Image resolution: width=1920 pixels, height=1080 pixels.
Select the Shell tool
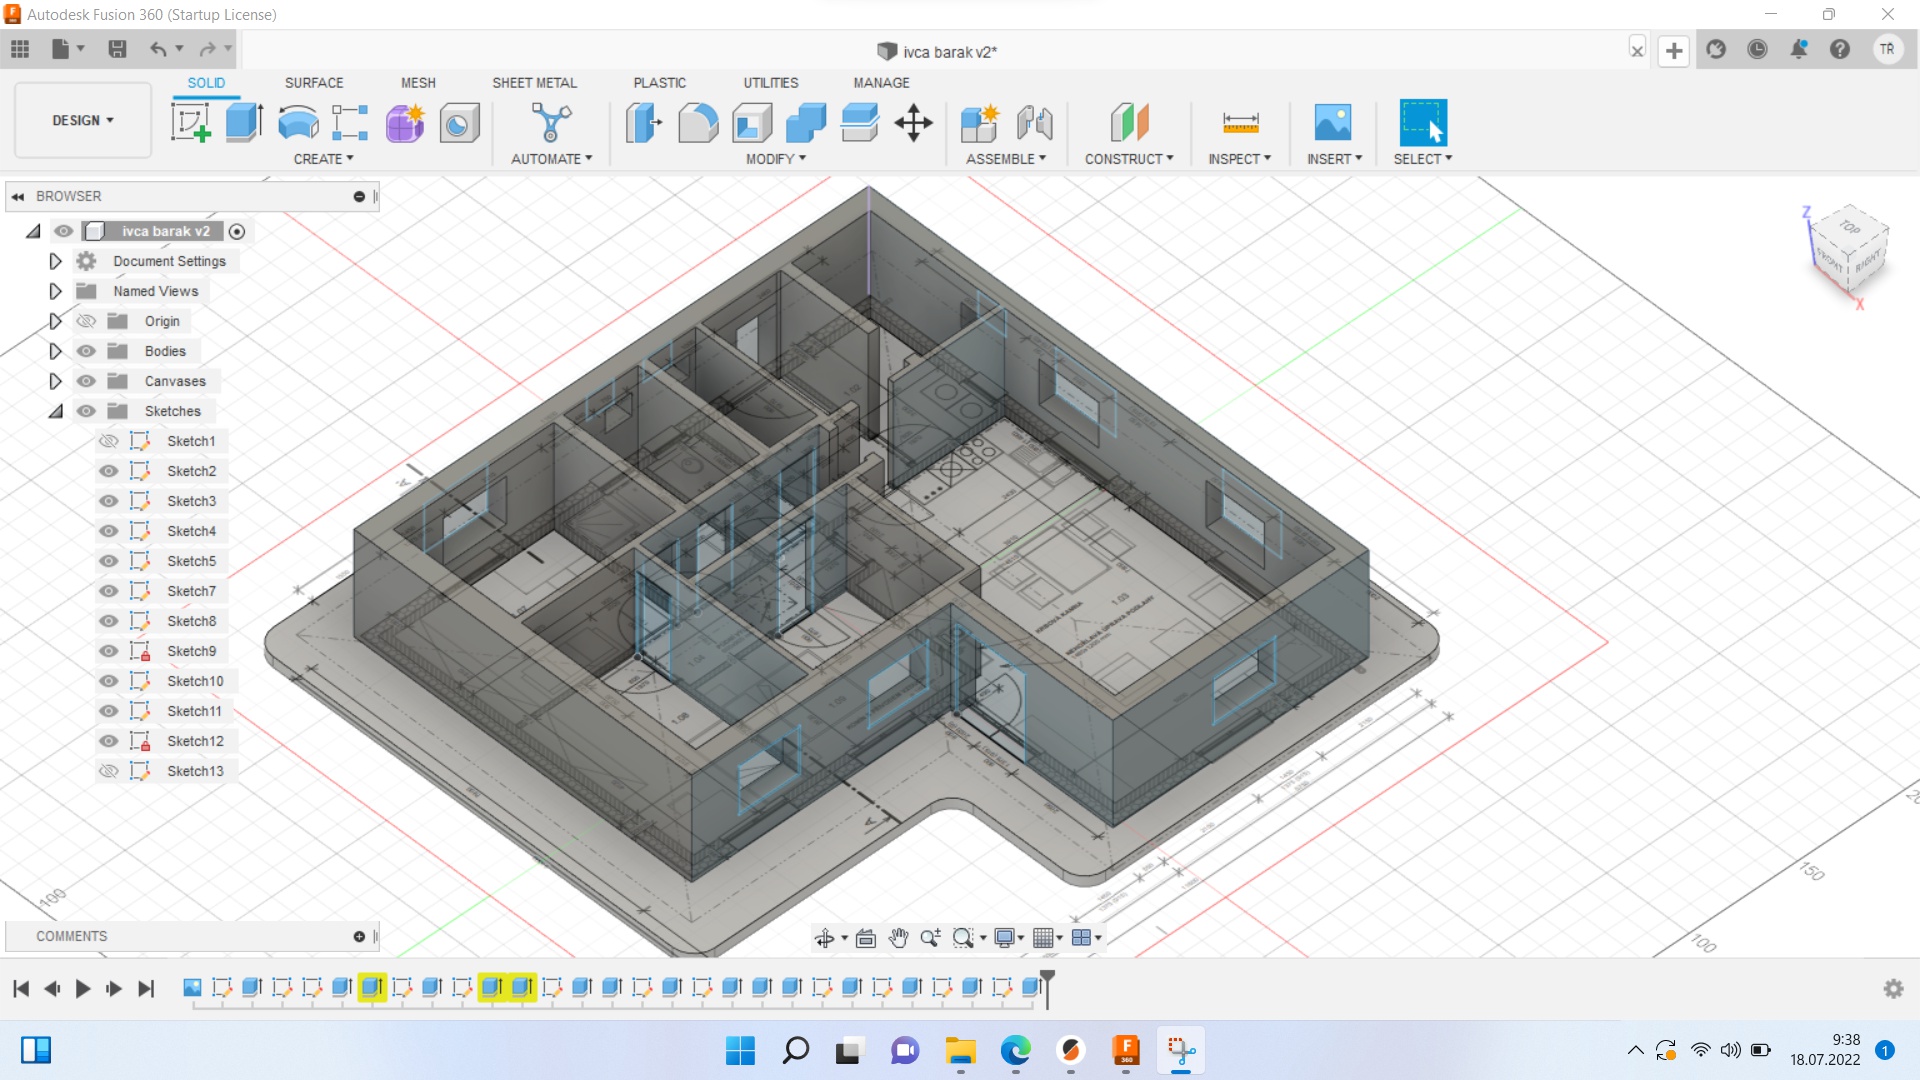pyautogui.click(x=752, y=123)
